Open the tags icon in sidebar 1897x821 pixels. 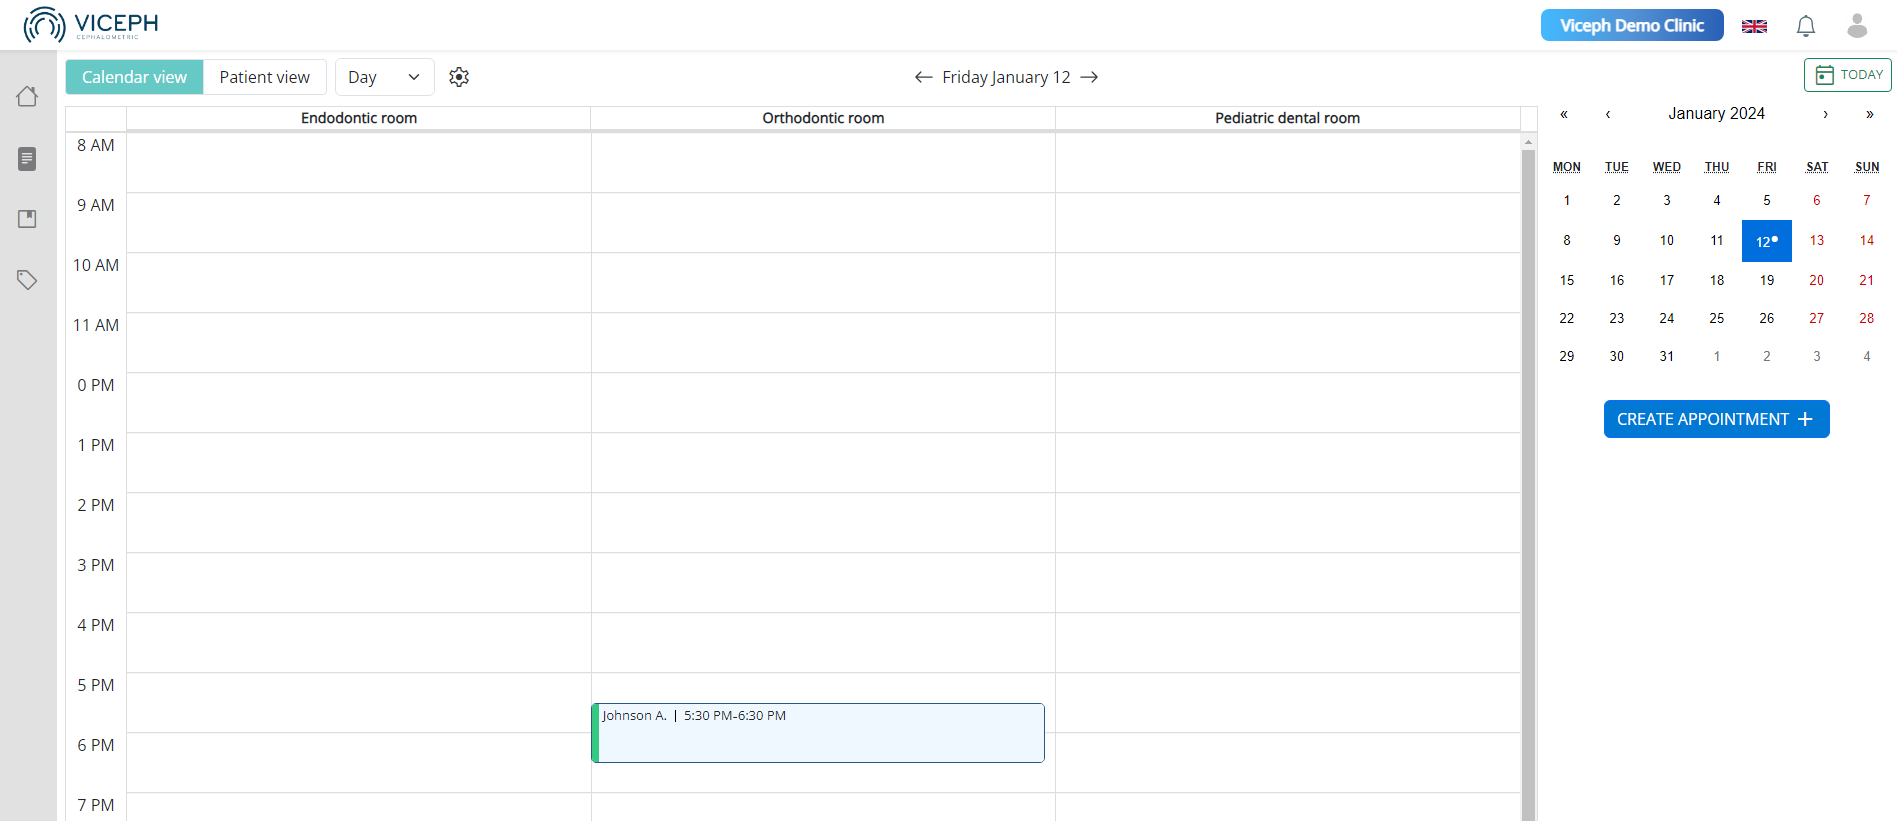point(27,280)
